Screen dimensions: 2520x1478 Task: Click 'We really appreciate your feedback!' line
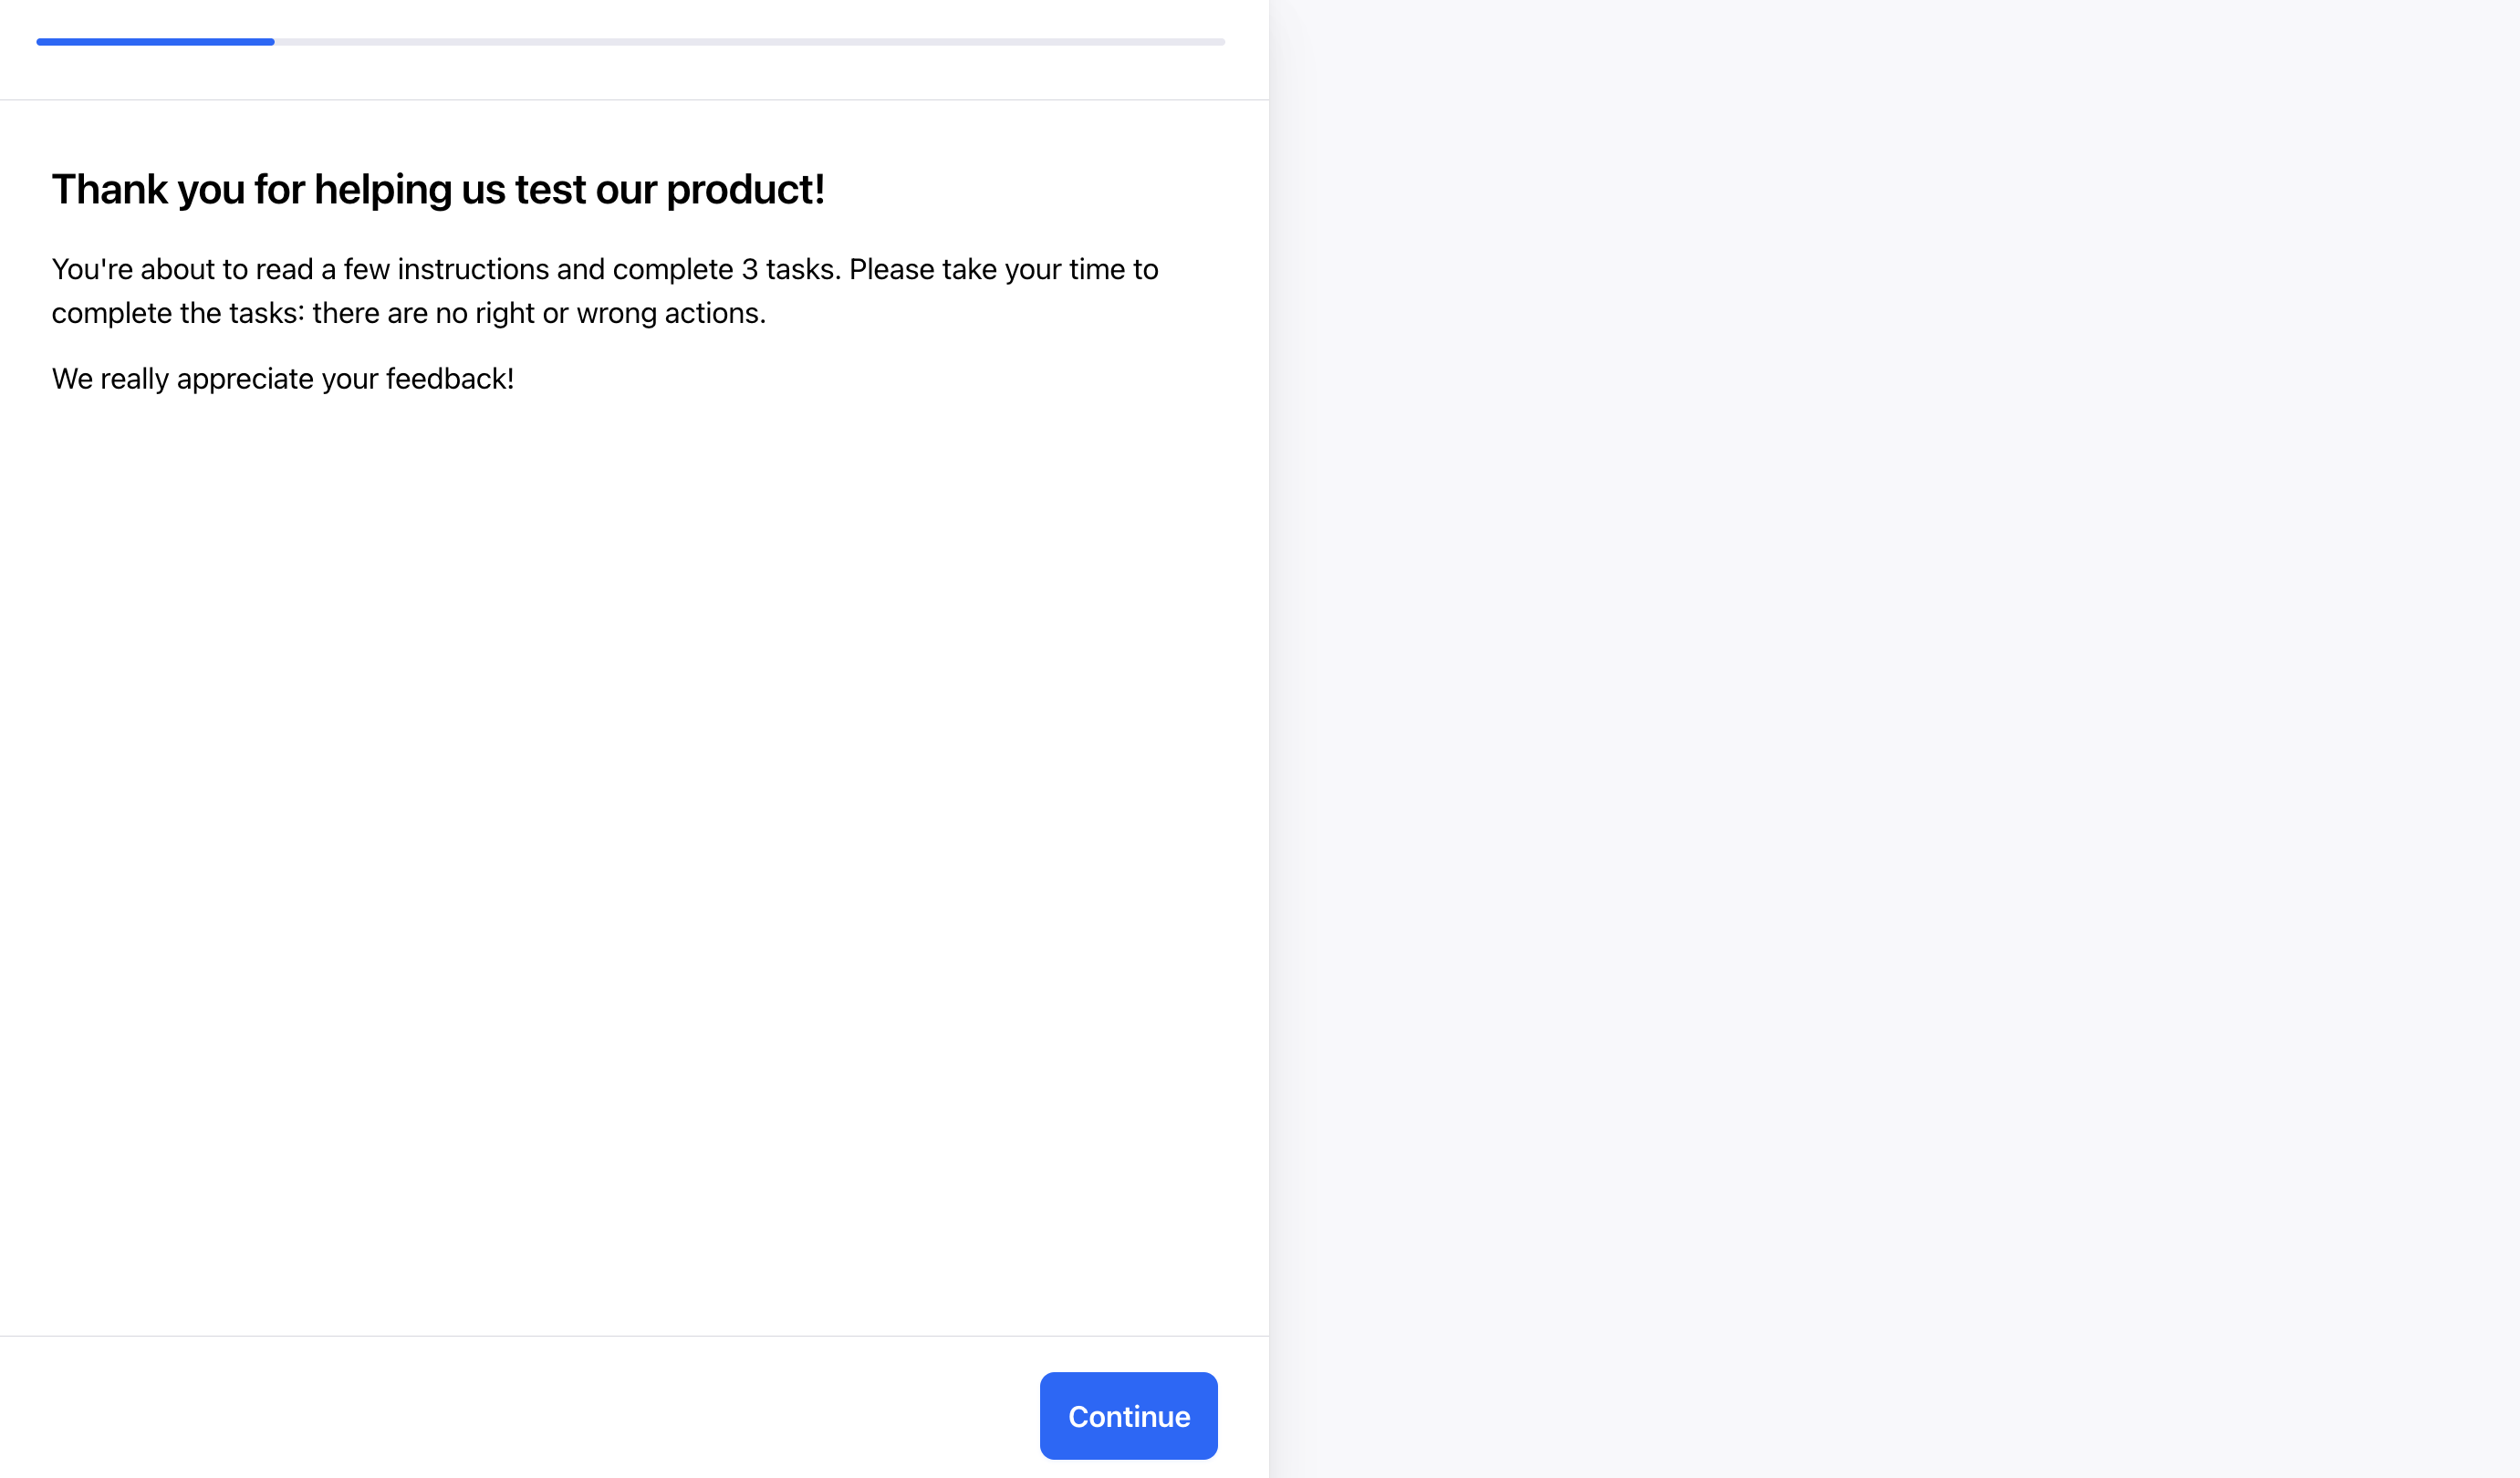[283, 379]
